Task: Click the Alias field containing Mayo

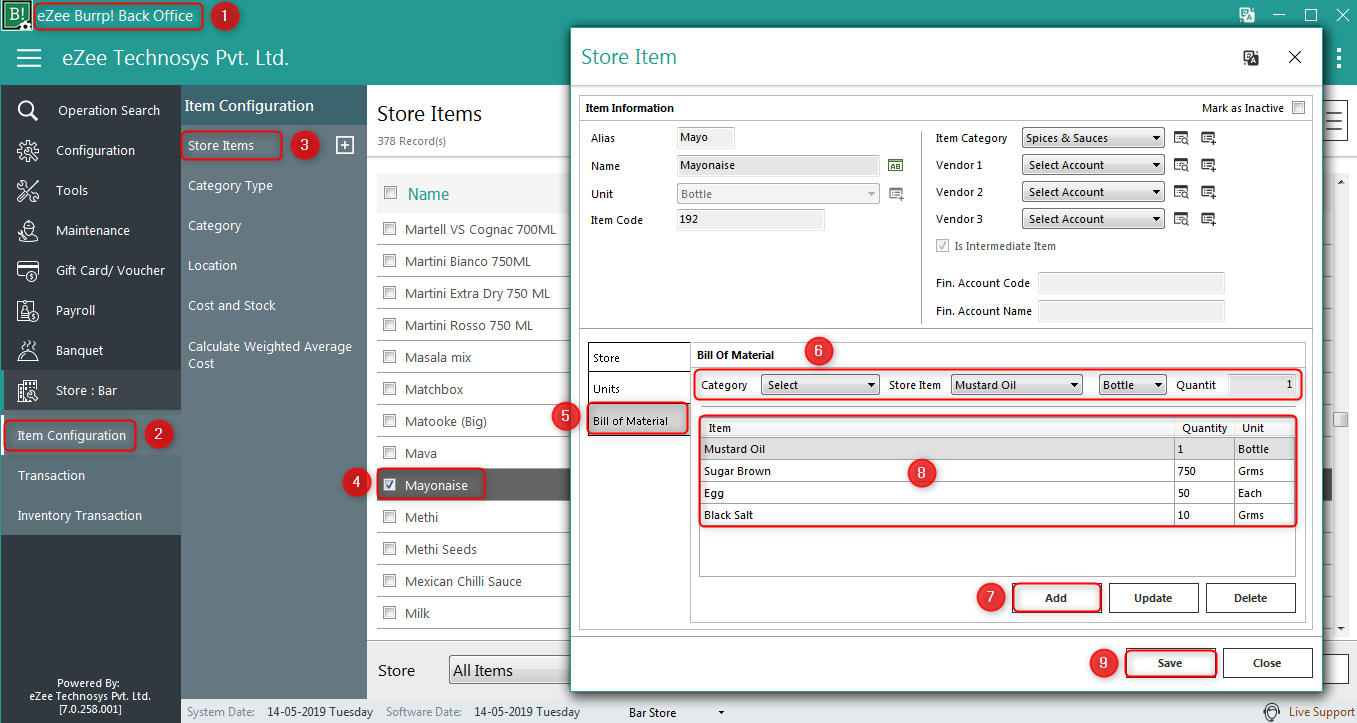Action: click(706, 138)
